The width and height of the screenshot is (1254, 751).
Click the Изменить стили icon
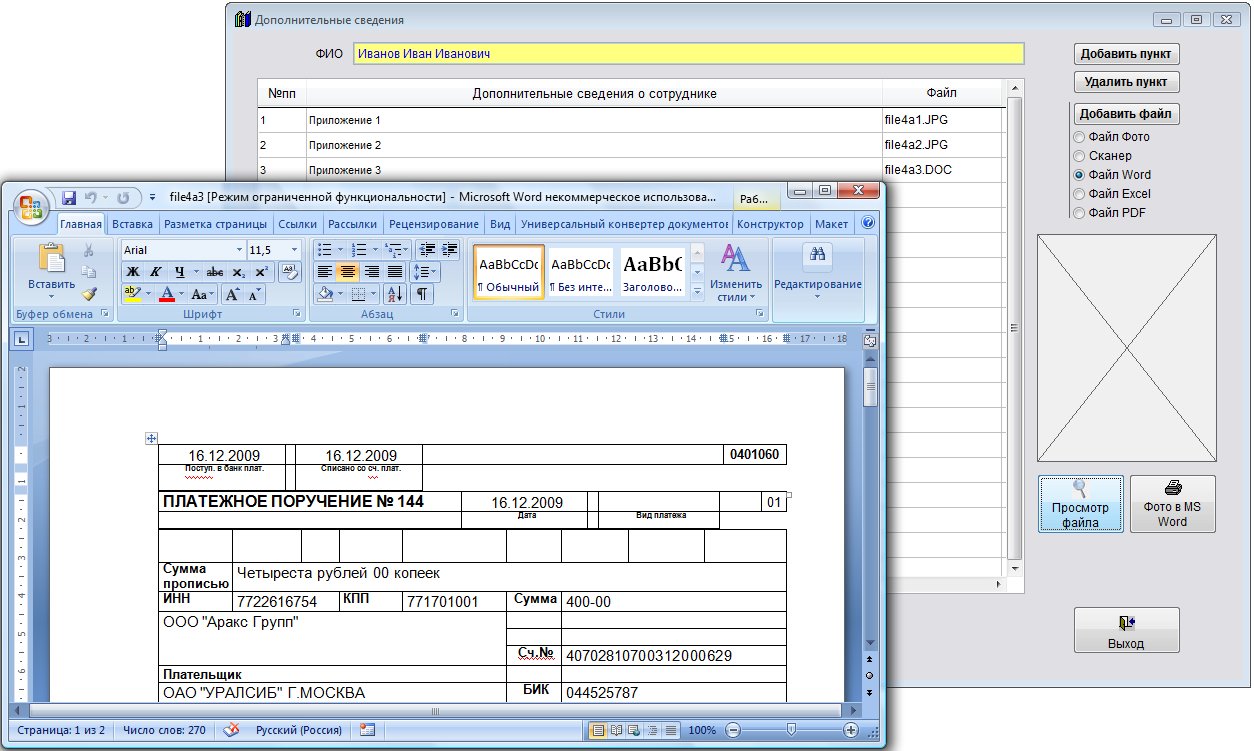tap(736, 260)
